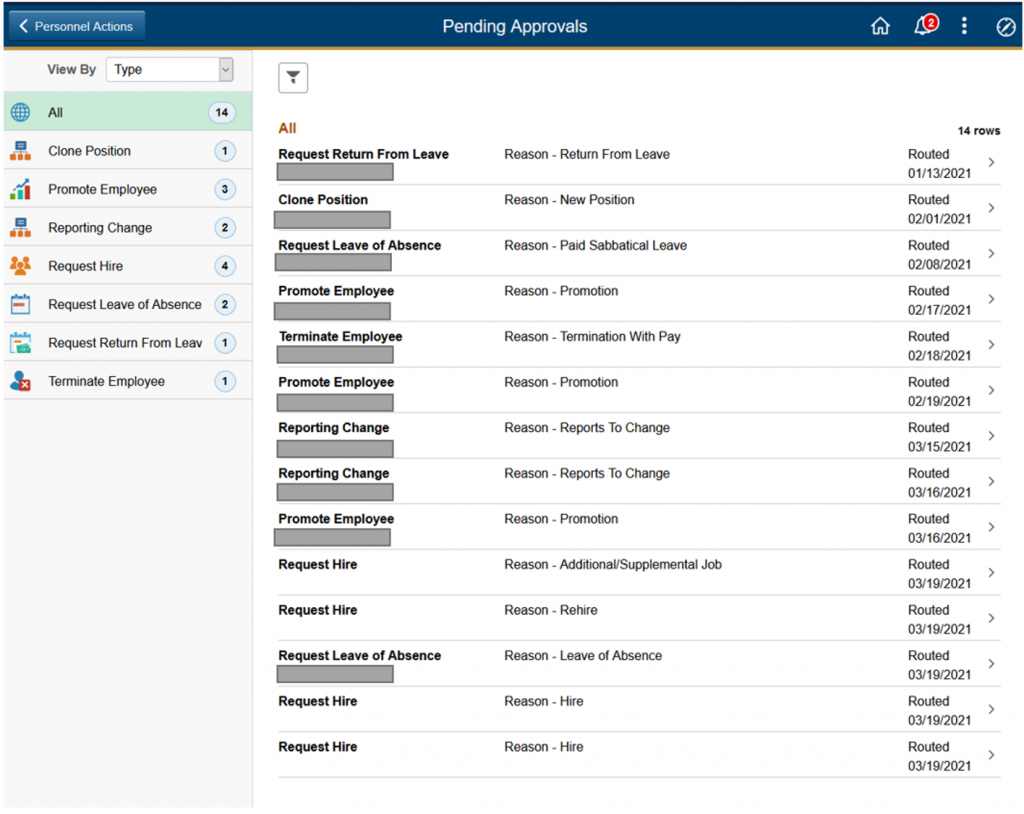Click the Pending Approvals page title

click(515, 26)
